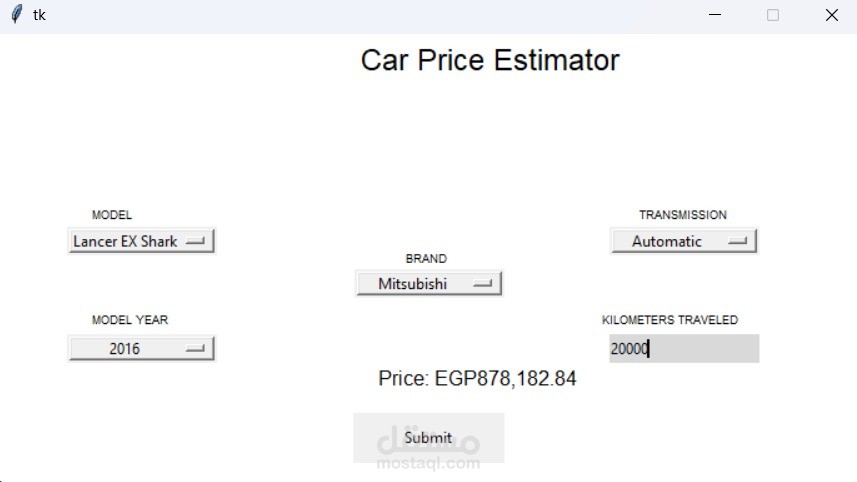This screenshot has height=482, width=857.
Task: Open the Lancer EX Shark model dropdown
Action: [142, 241]
